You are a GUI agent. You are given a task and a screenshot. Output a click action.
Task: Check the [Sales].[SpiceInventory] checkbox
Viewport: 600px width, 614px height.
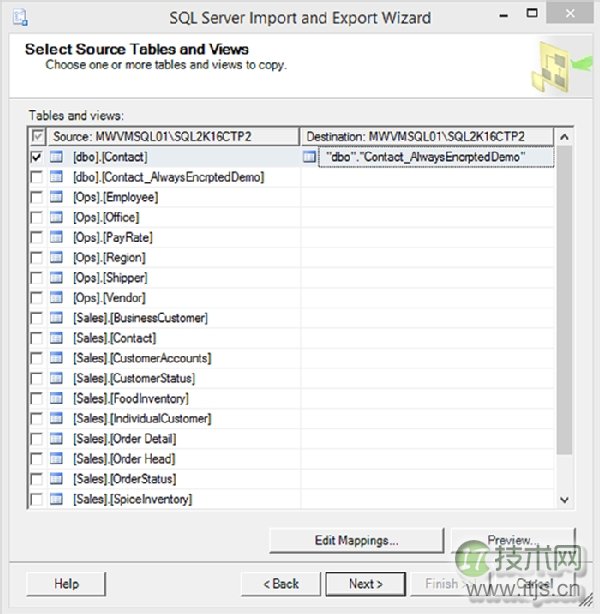[36, 499]
